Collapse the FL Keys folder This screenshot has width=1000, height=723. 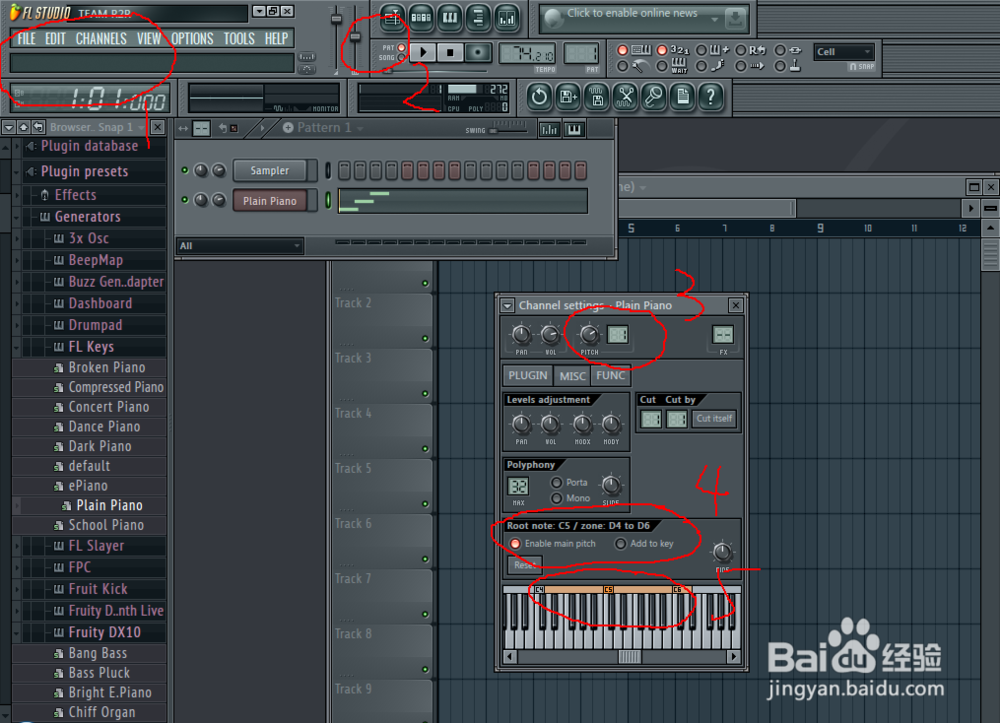pyautogui.click(x=17, y=347)
